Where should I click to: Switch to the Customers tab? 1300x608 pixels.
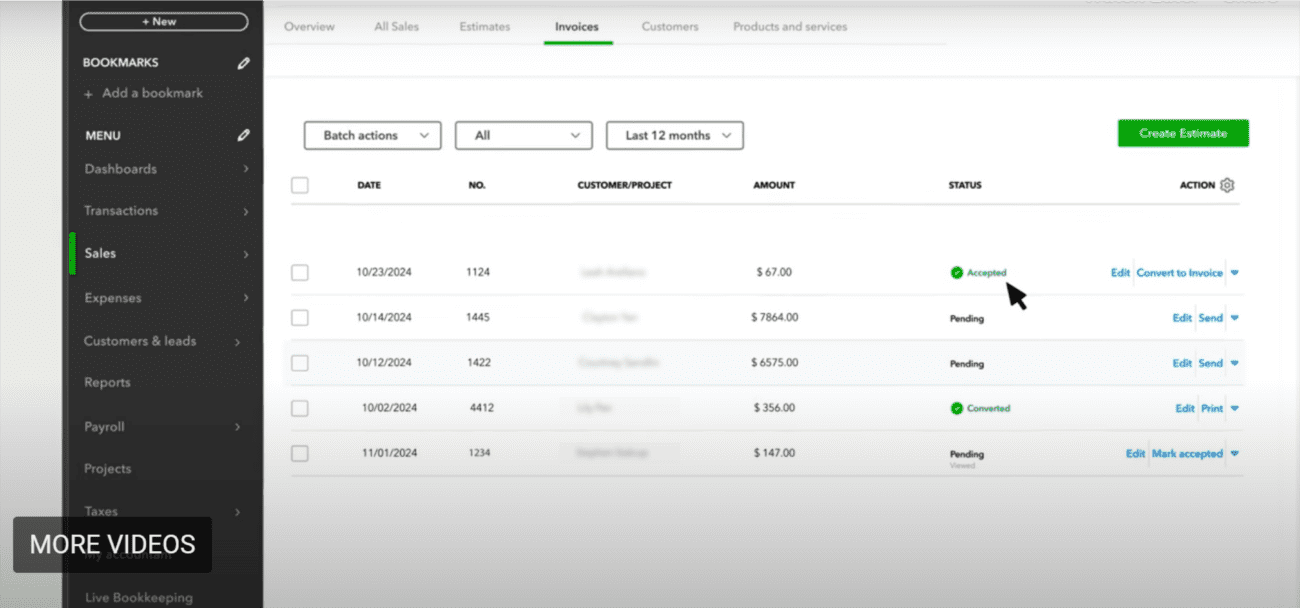(670, 27)
